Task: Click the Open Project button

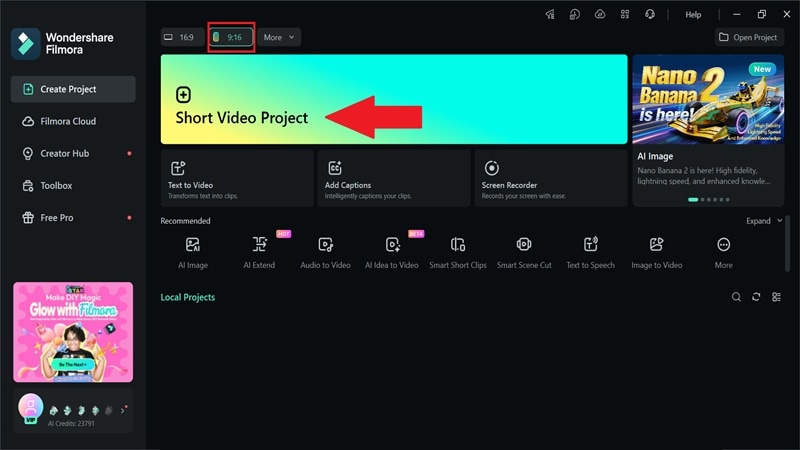Action: (x=748, y=37)
